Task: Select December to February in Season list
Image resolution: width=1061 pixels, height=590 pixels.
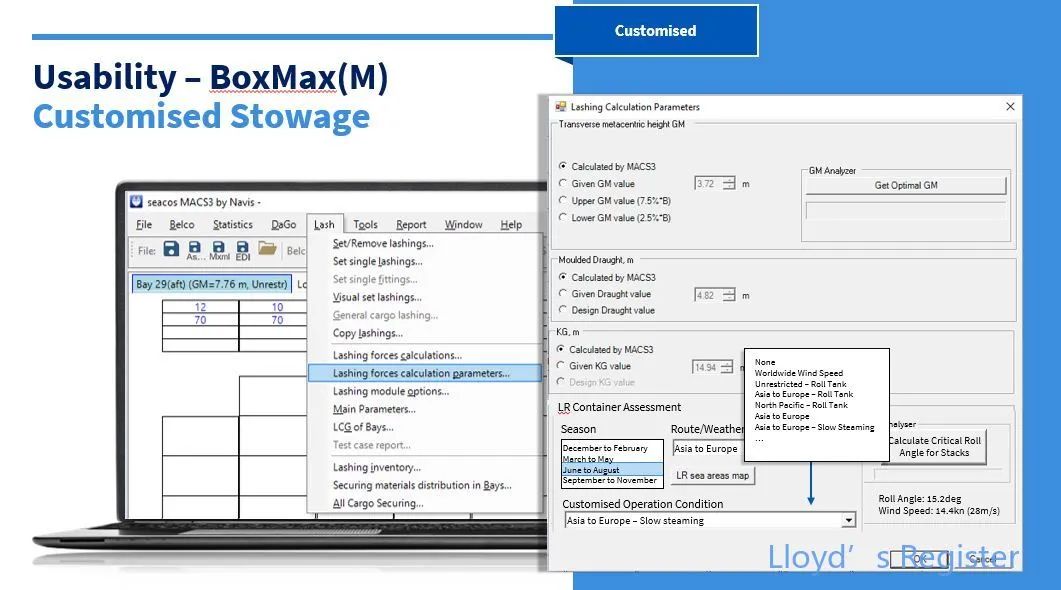Action: coord(612,448)
